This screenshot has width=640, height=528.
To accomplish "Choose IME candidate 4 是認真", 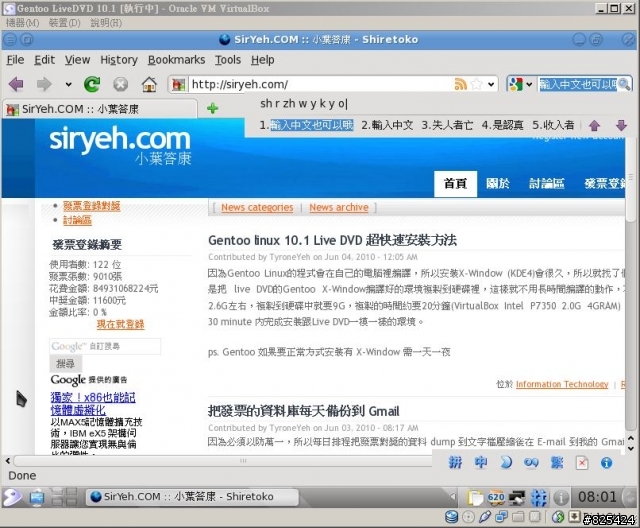I will [502, 125].
